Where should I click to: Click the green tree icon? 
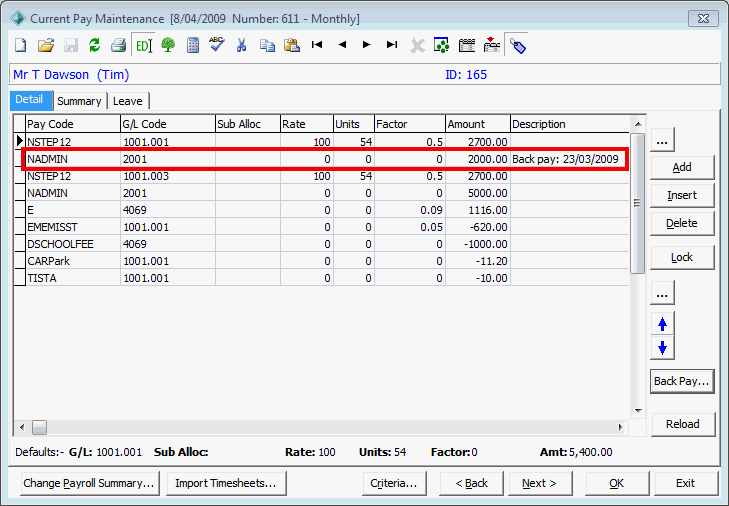[168, 46]
